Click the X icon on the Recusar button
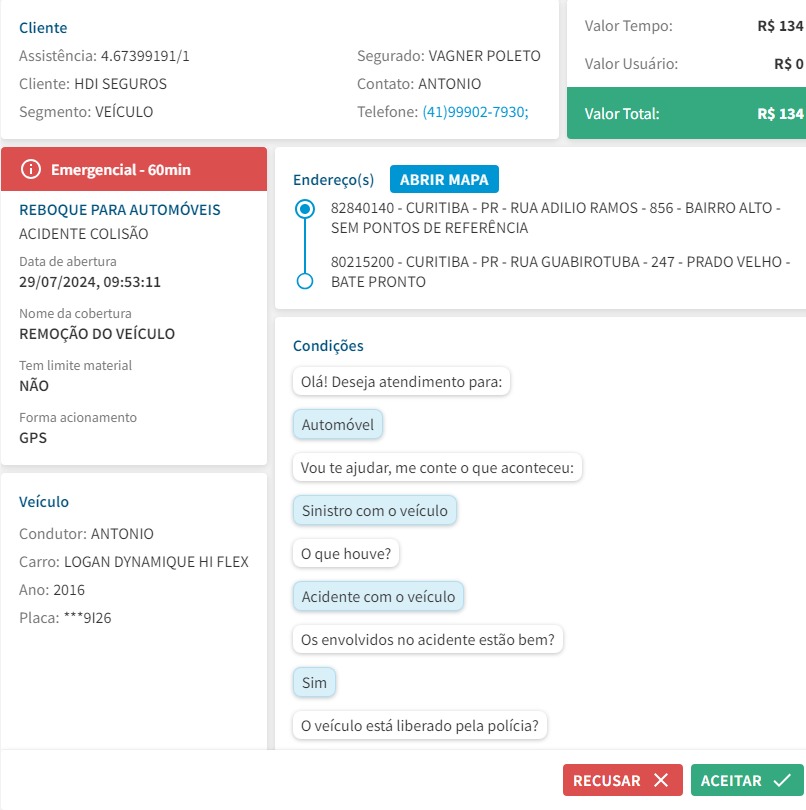806x810 pixels. click(661, 780)
